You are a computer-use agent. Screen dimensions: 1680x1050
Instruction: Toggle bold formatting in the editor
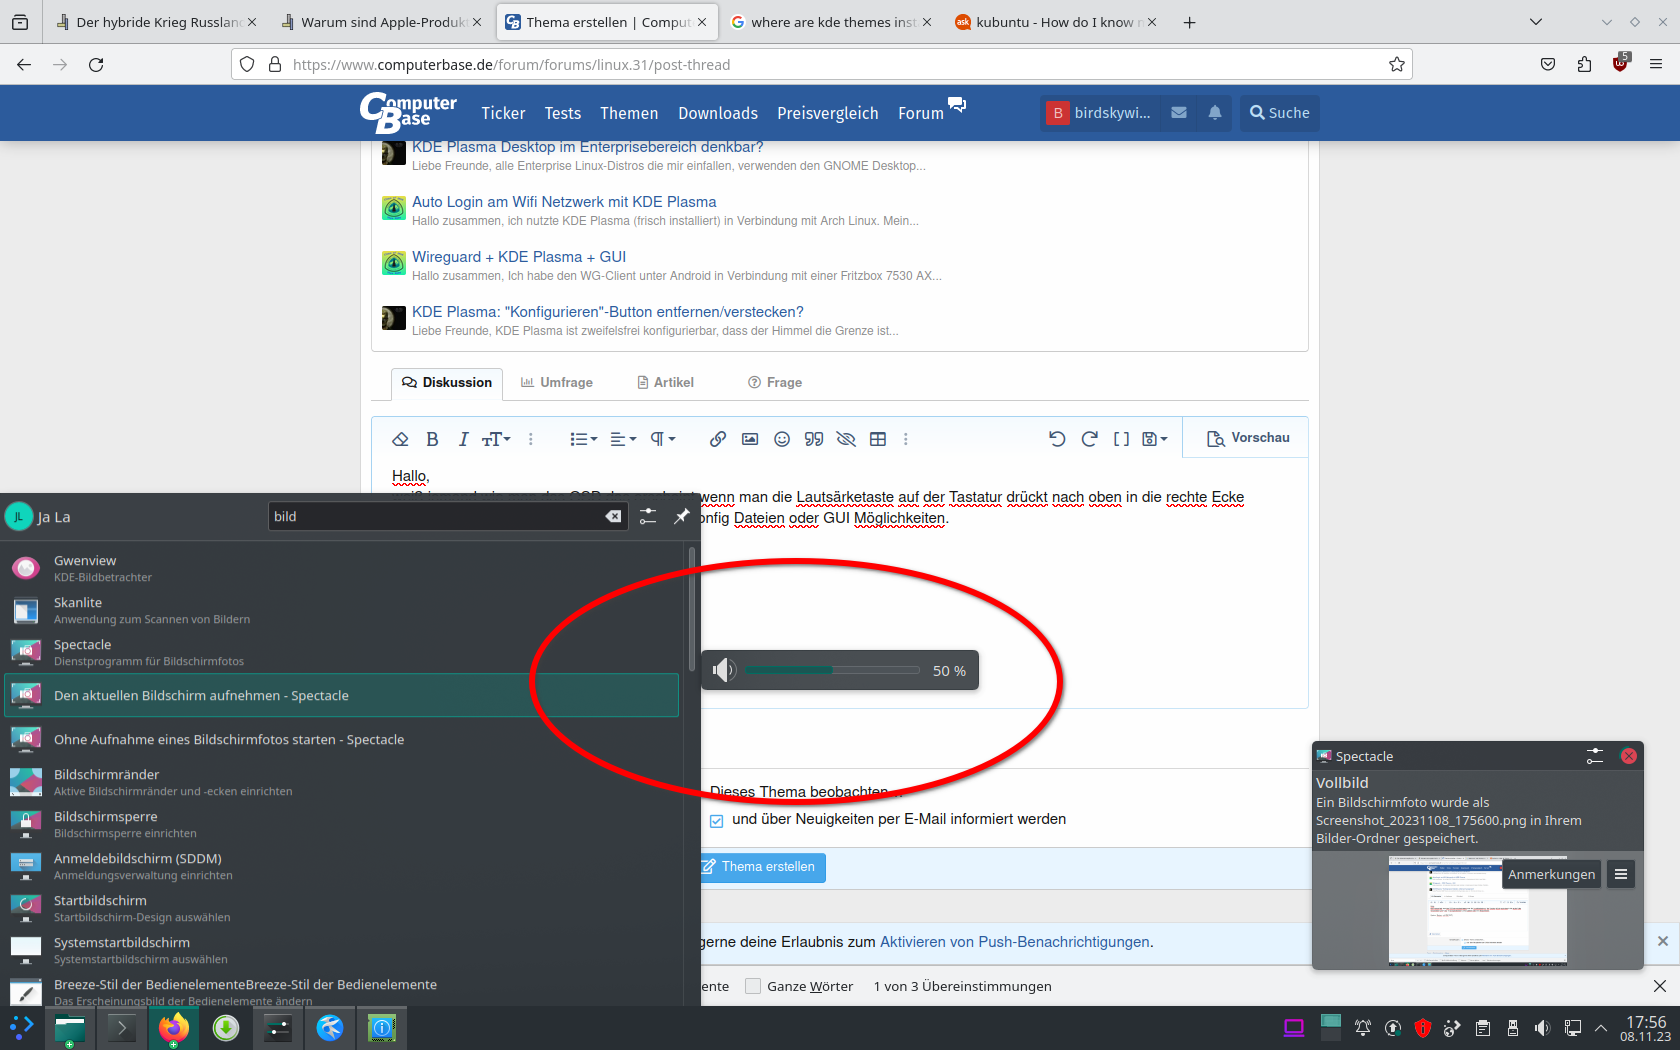[432, 439]
